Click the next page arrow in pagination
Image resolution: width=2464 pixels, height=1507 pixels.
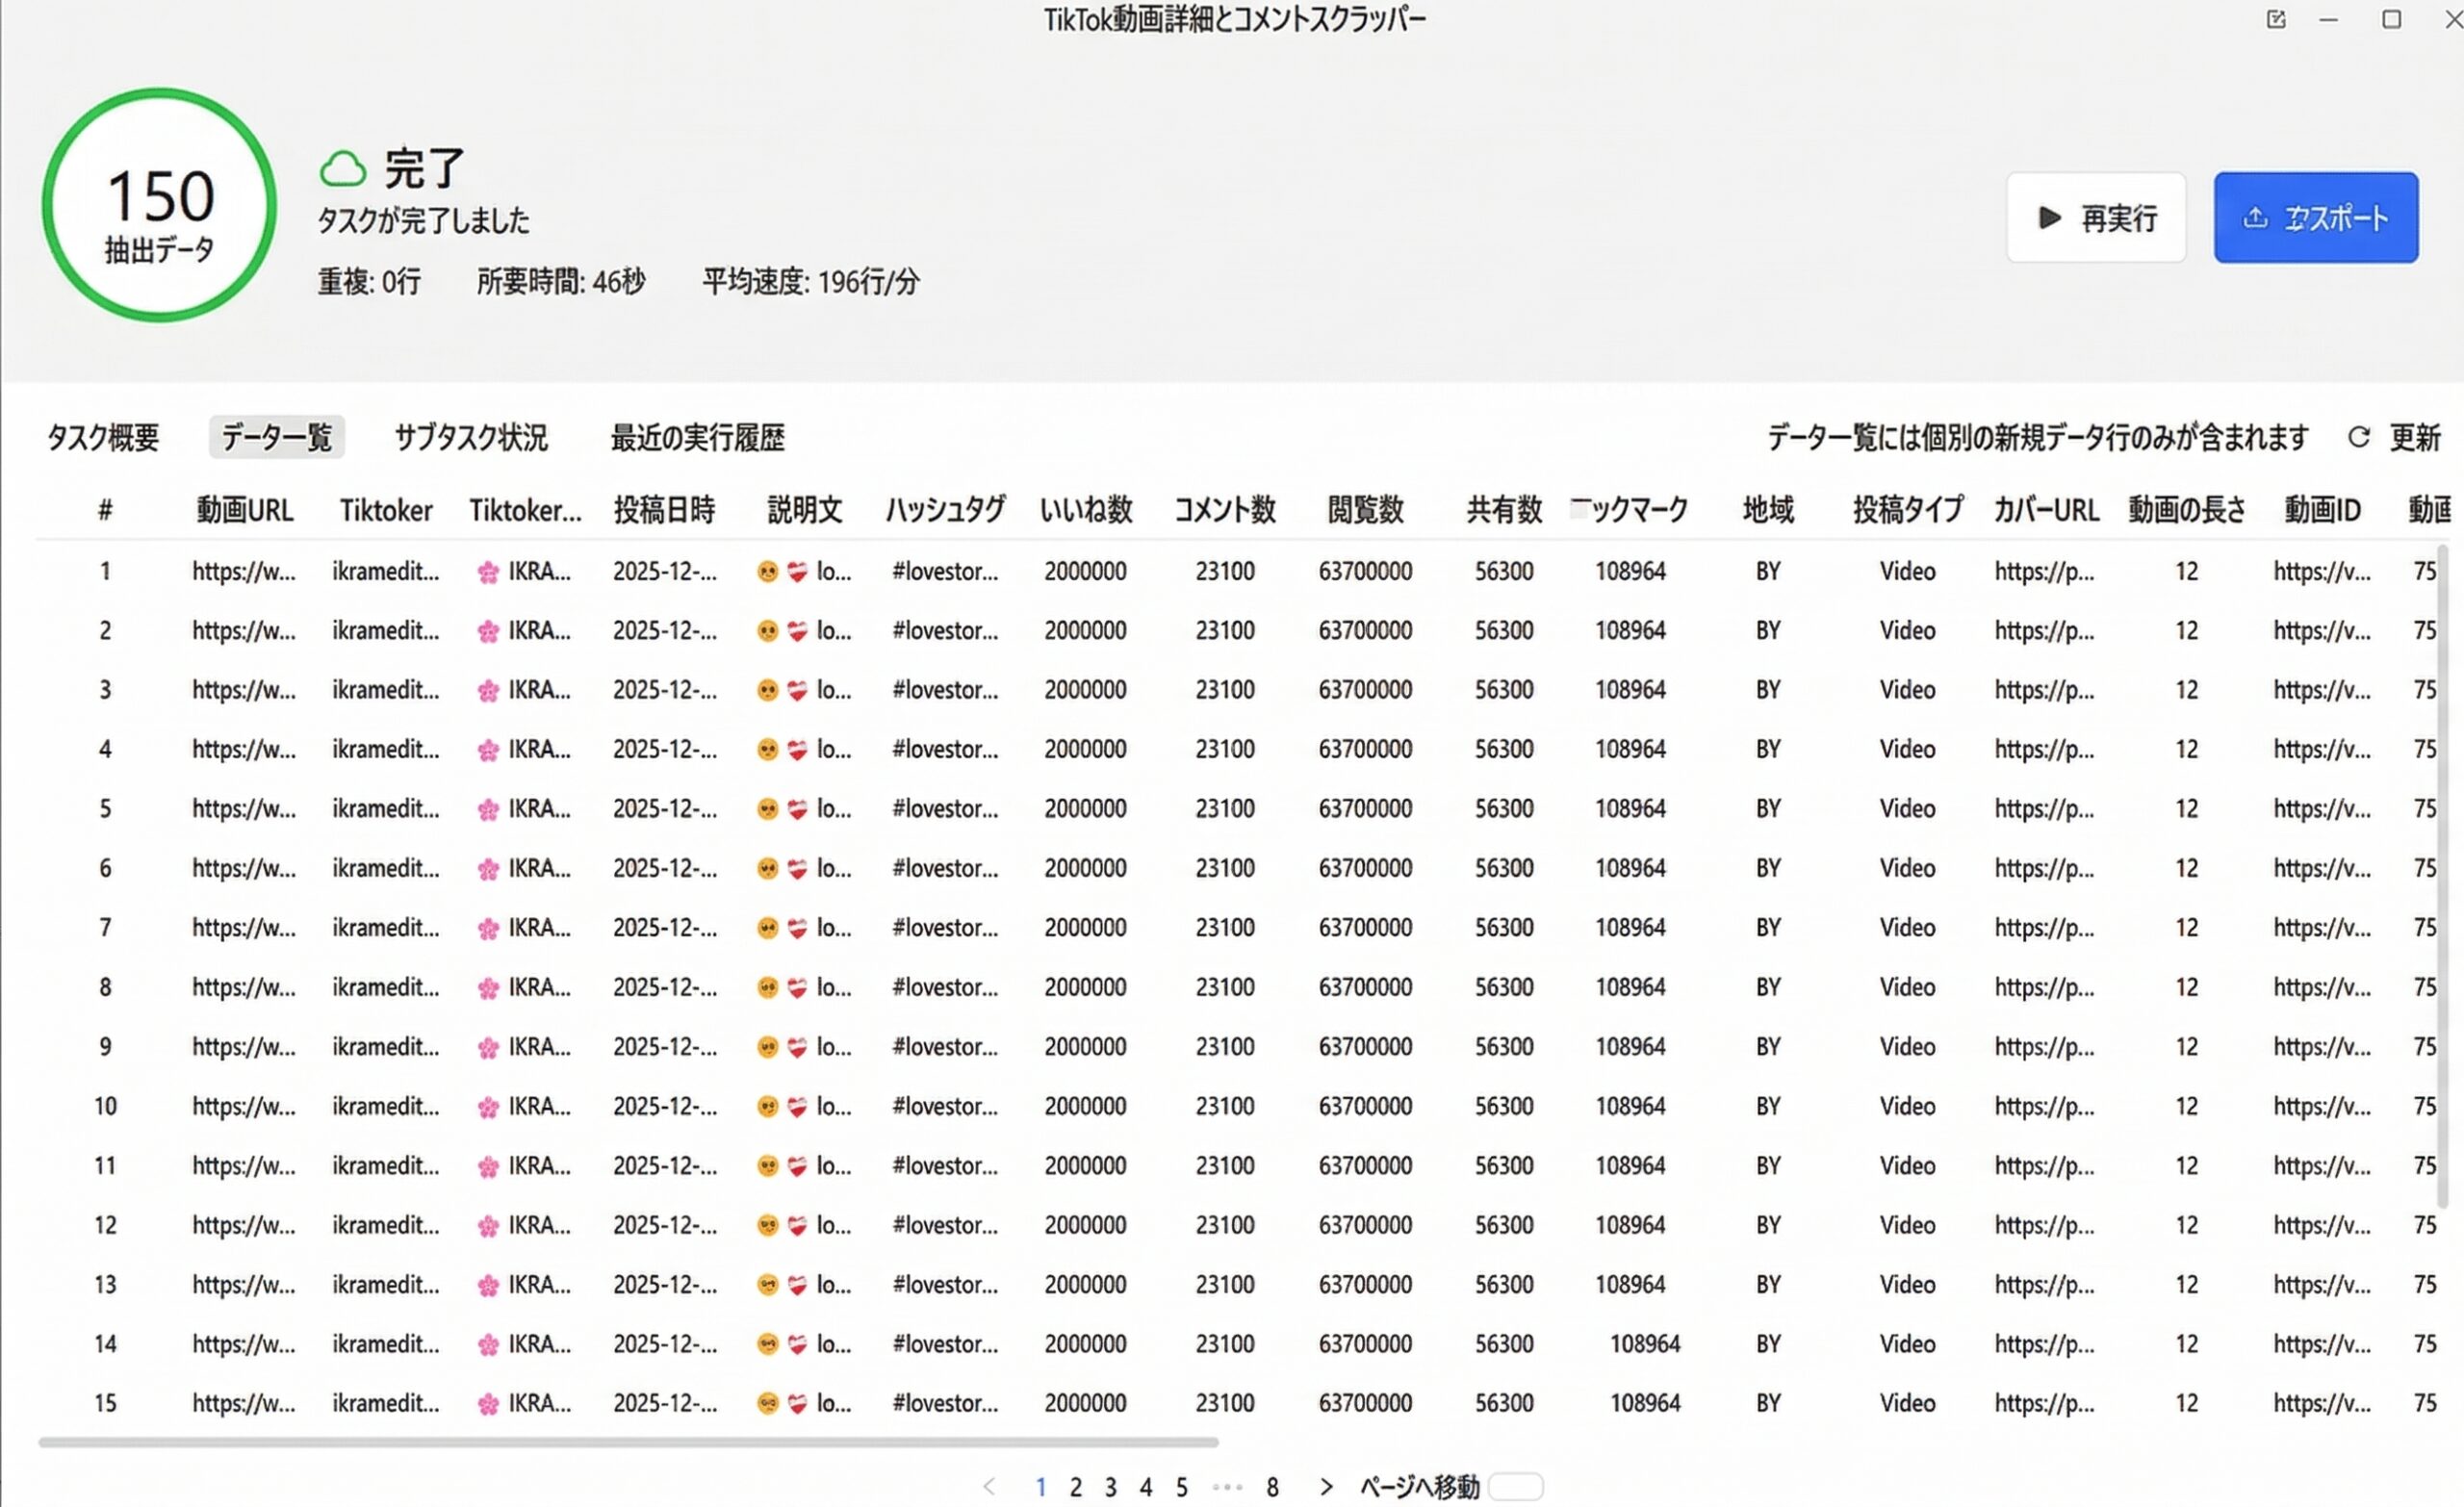(1325, 1487)
